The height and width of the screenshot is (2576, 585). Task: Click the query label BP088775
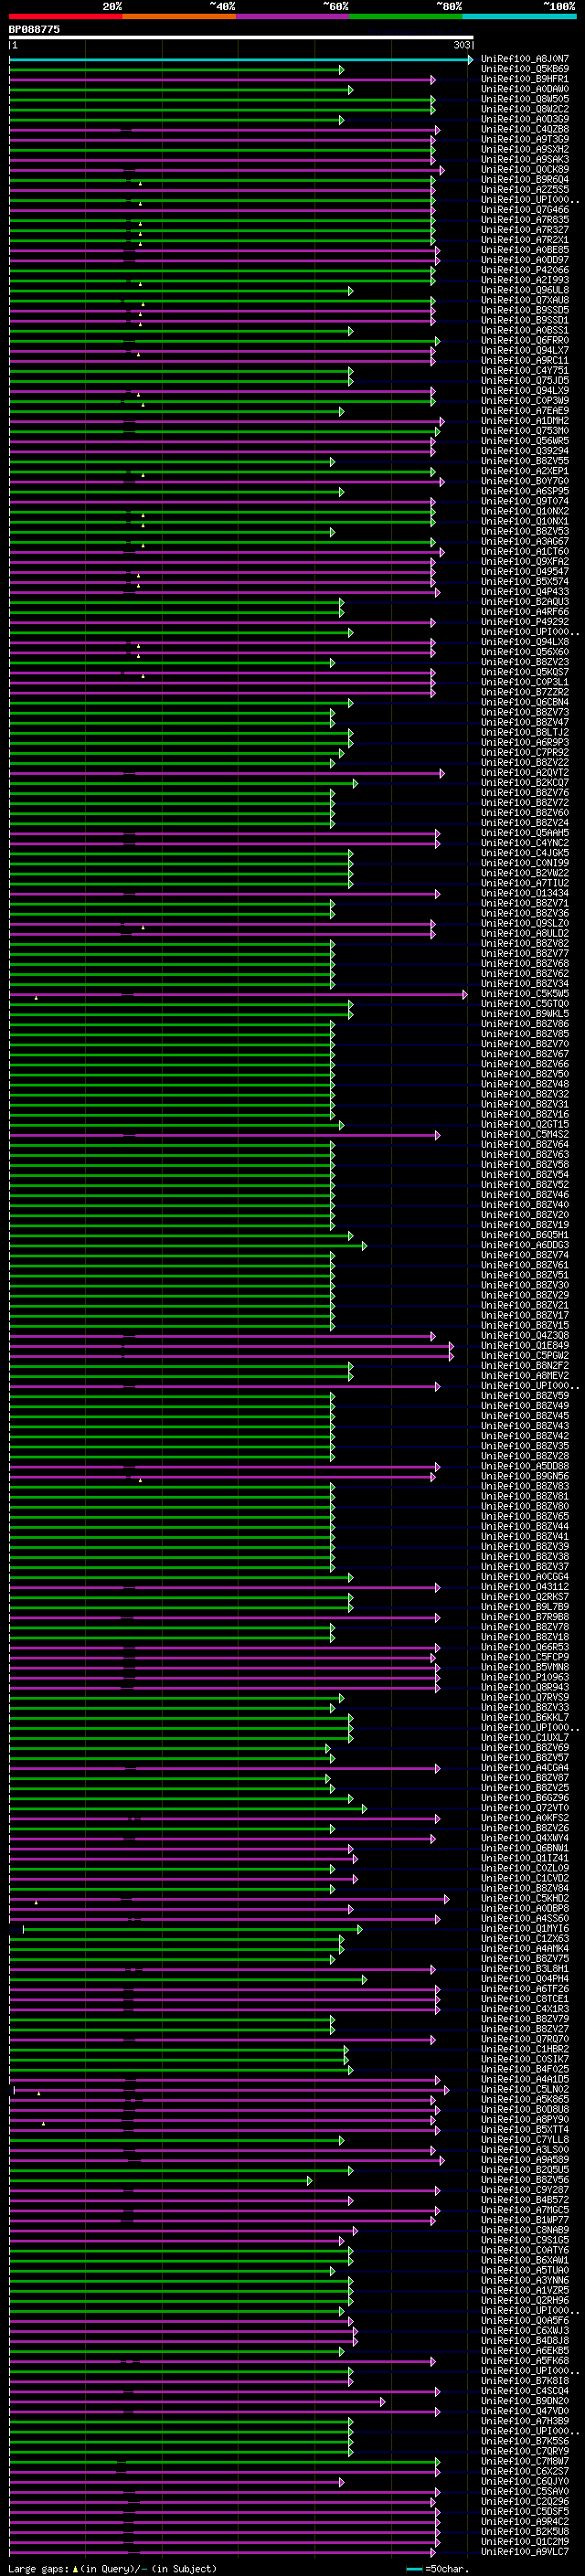tap(35, 29)
